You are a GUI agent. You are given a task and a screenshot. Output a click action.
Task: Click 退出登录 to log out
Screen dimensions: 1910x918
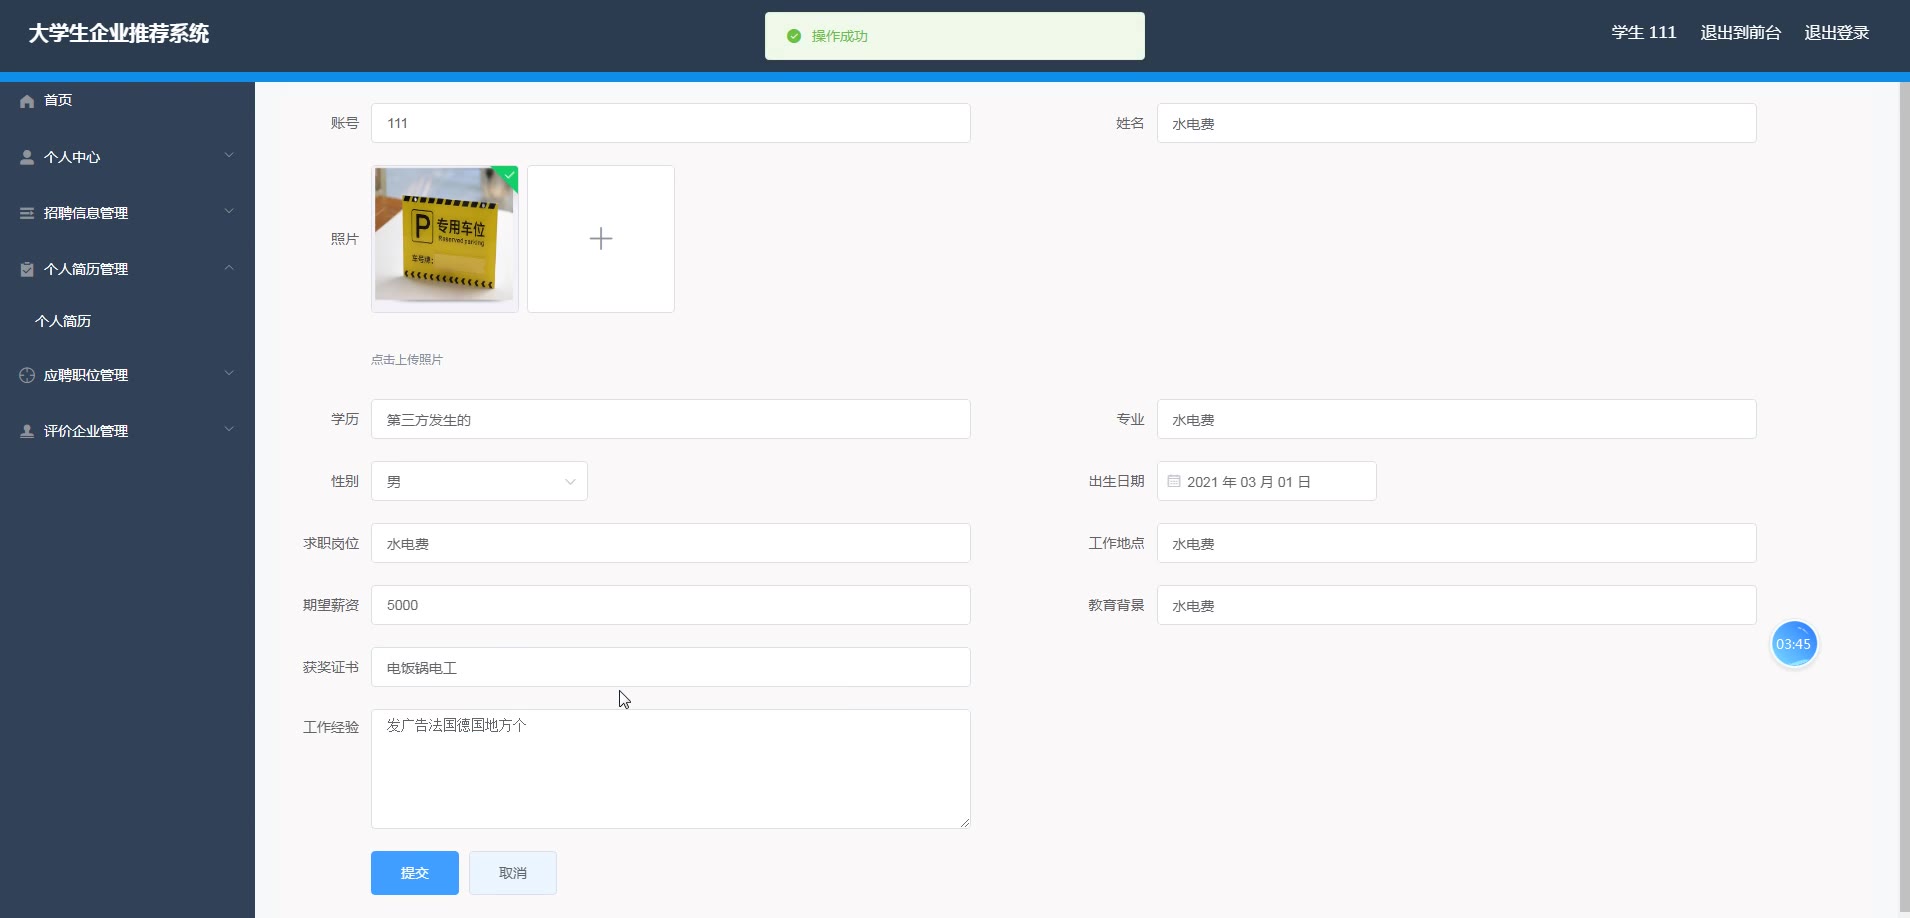pyautogui.click(x=1837, y=33)
